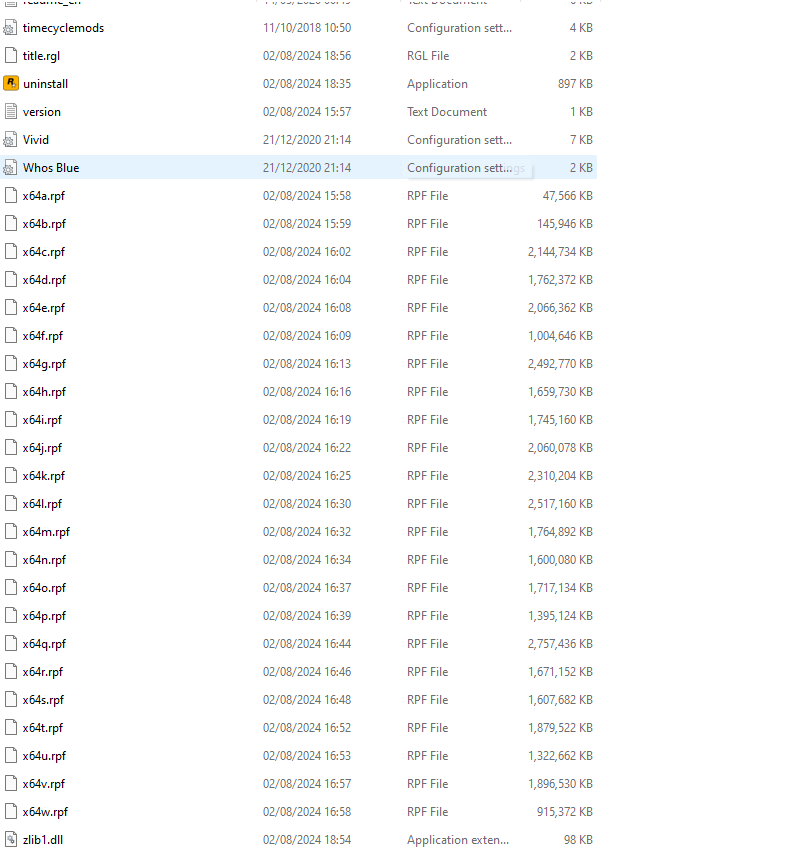Click the x64b.rpf file icon
This screenshot has width=796, height=864.
(x=10, y=224)
